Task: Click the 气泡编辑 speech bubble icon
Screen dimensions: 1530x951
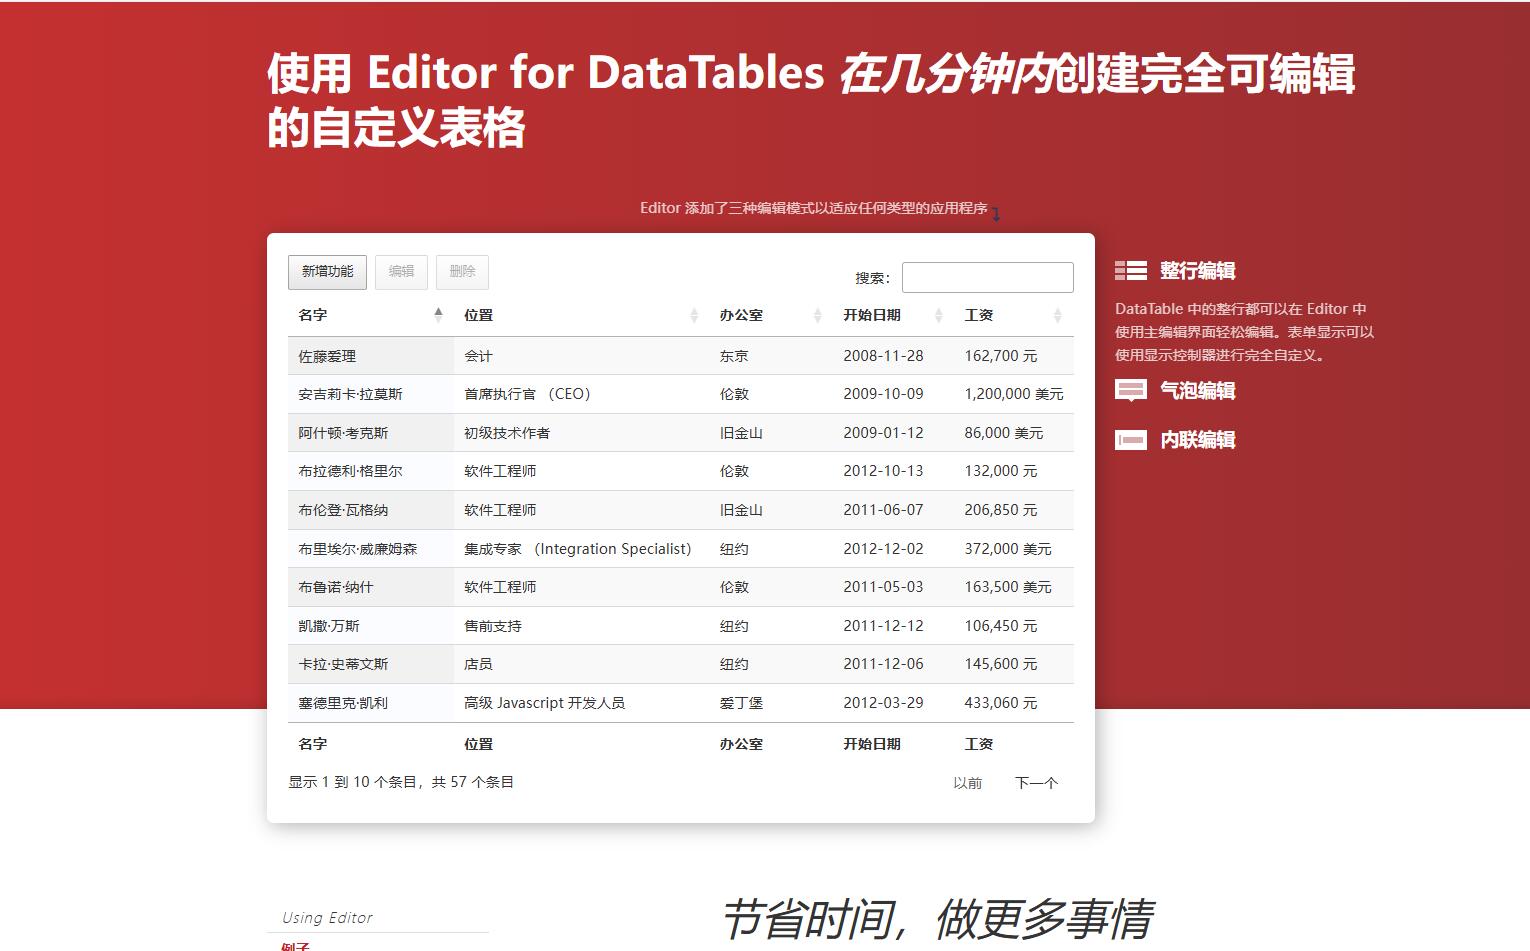Action: [x=1131, y=390]
